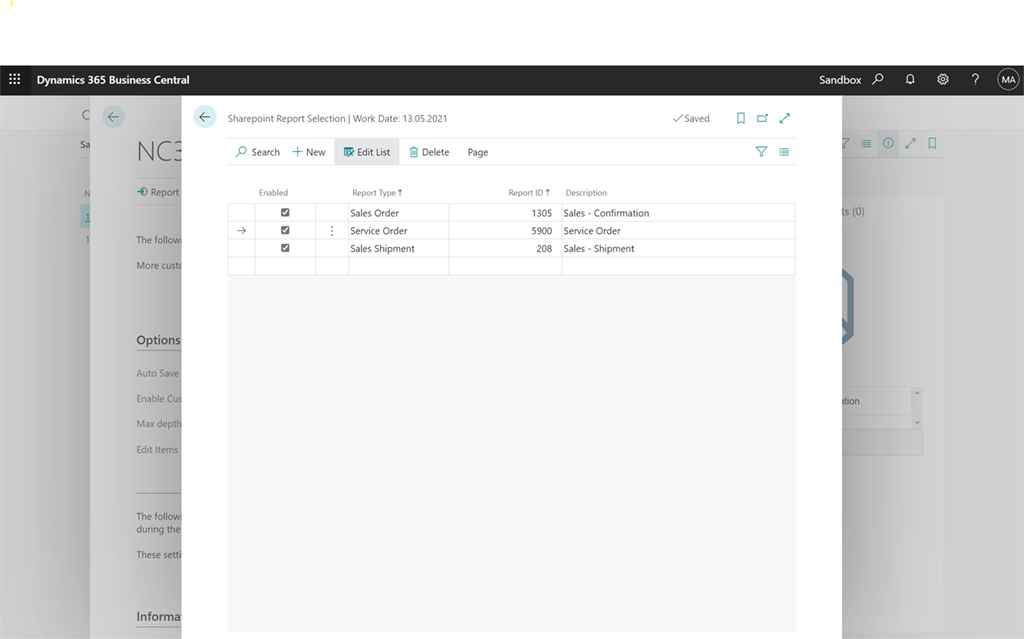The height and width of the screenshot is (639, 1024).
Task: Sort by Report Type column header
Action: click(377, 193)
